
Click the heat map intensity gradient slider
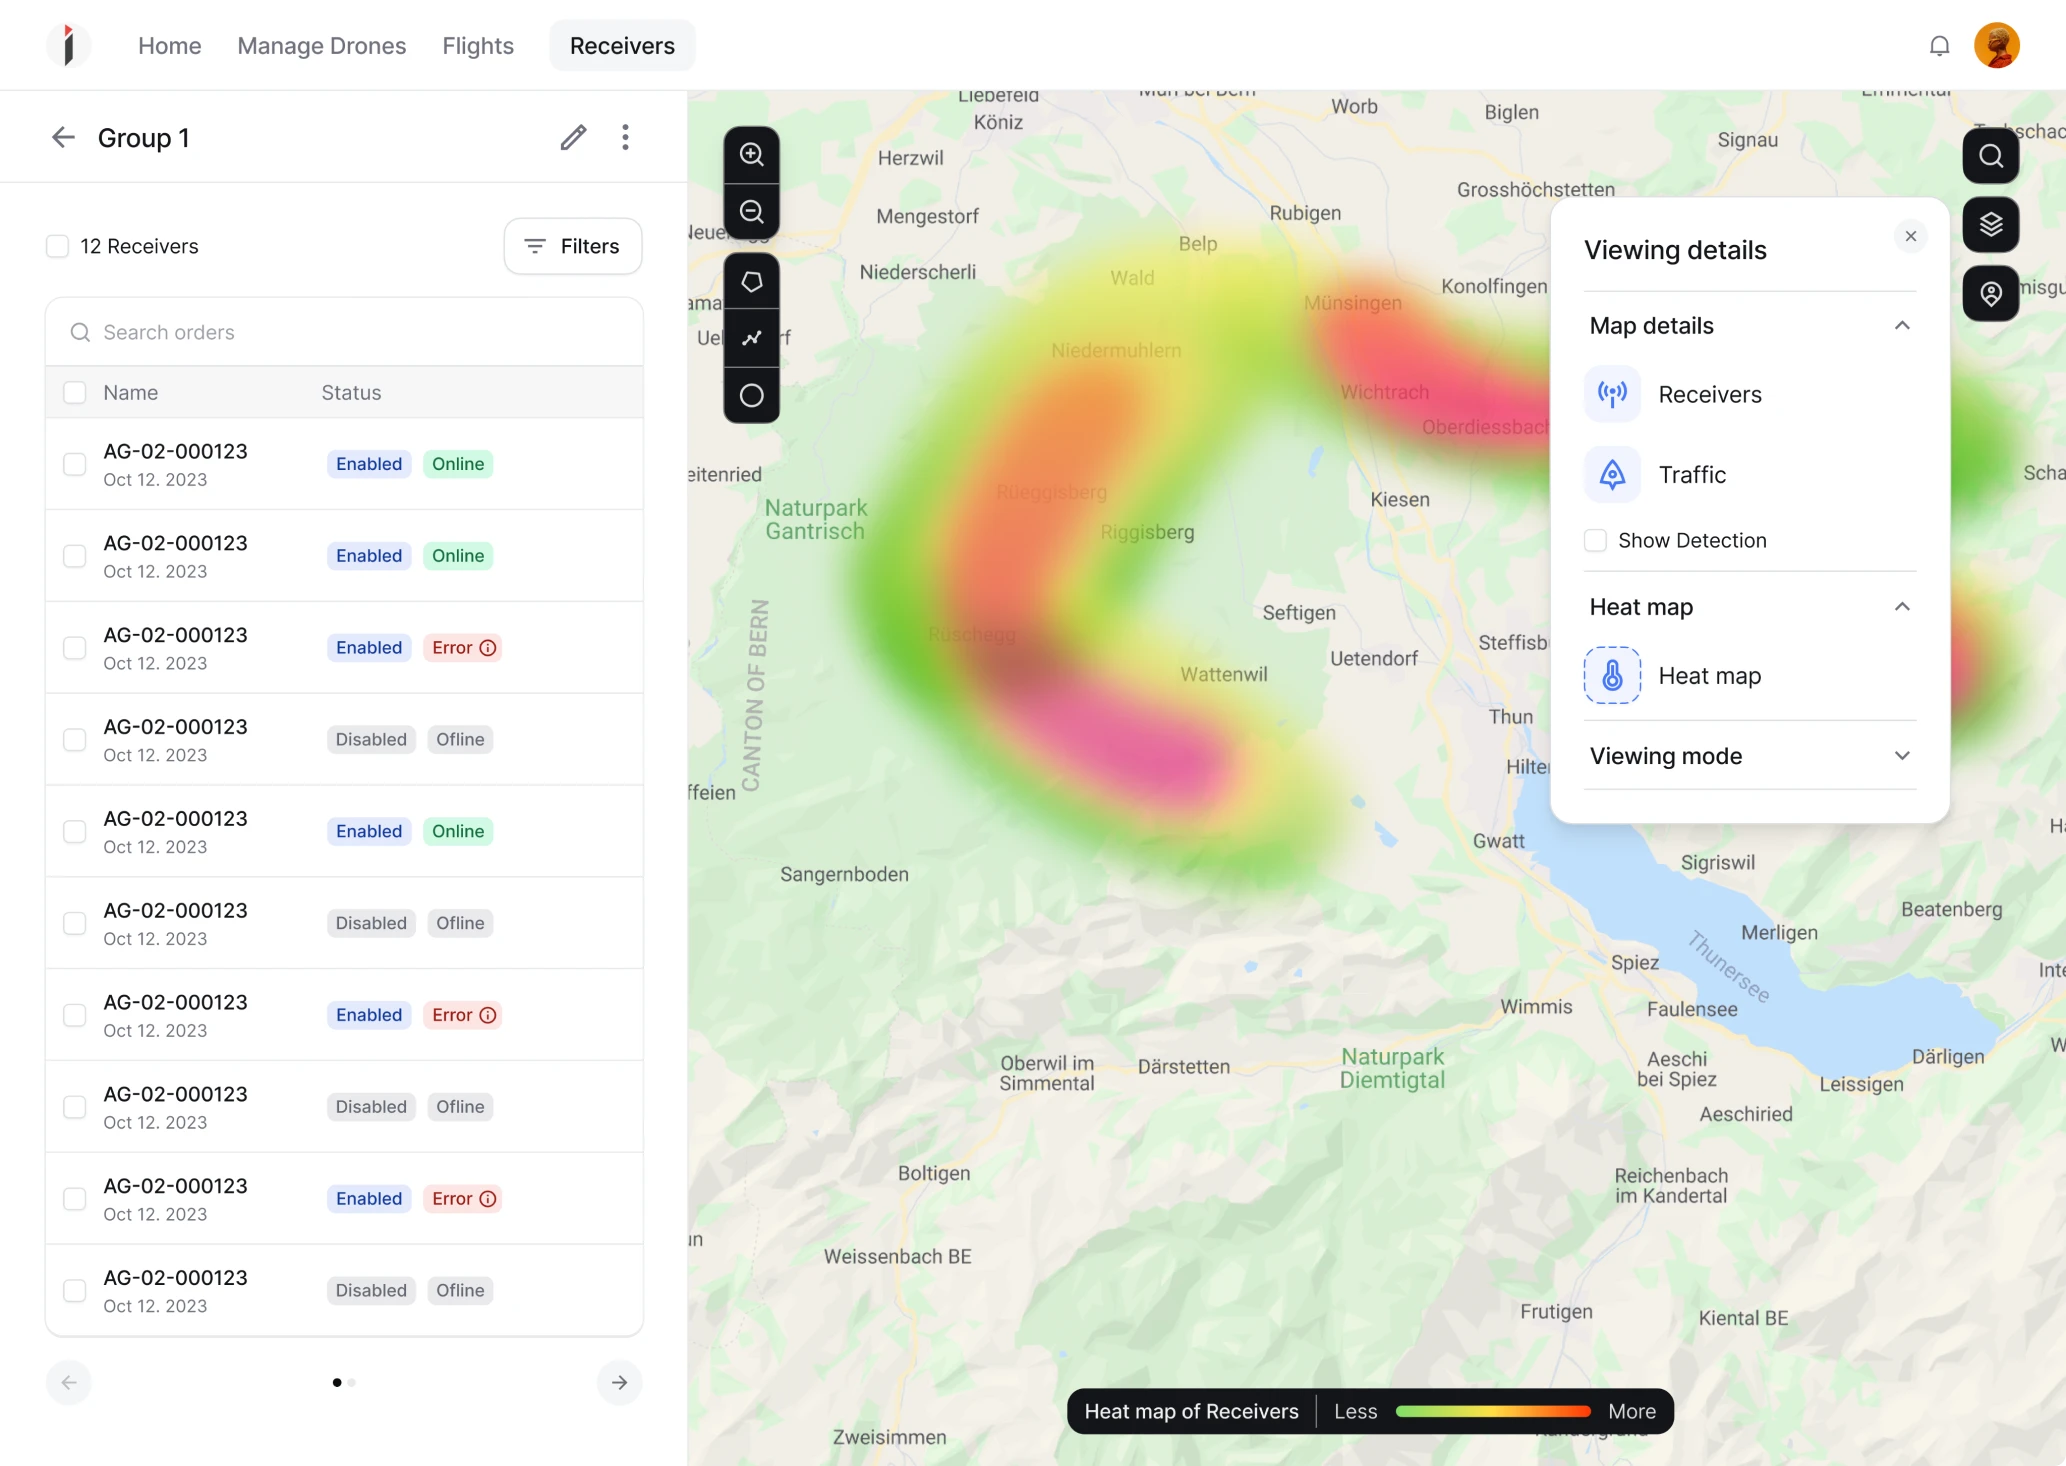tap(1492, 1411)
